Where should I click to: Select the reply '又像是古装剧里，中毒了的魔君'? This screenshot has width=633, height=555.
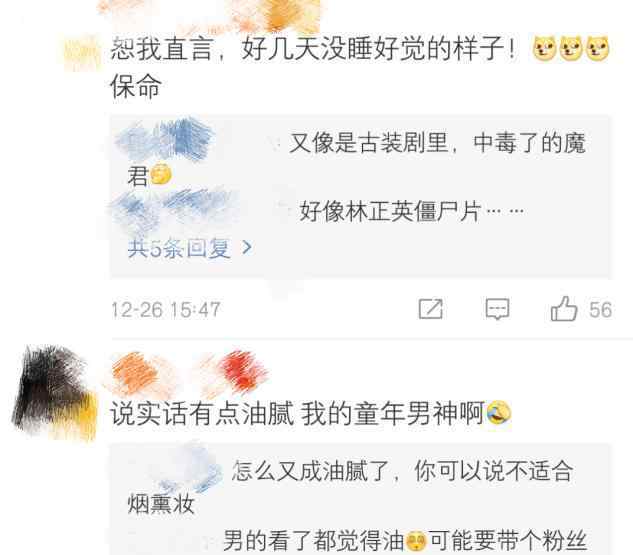click(357, 159)
